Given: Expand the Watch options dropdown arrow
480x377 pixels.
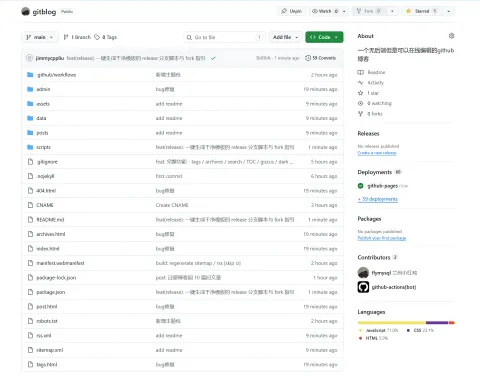Looking at the screenshot, I should (344, 11).
